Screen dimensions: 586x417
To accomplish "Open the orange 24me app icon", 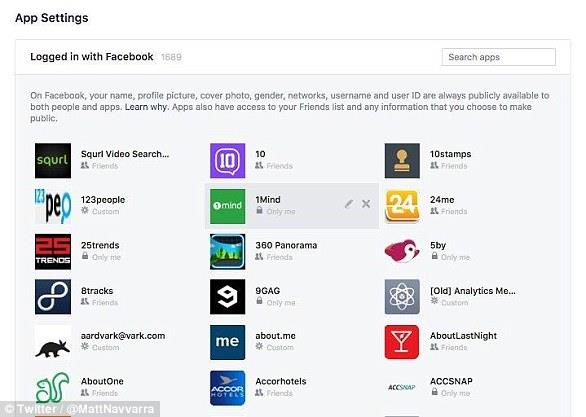I will [x=402, y=206].
